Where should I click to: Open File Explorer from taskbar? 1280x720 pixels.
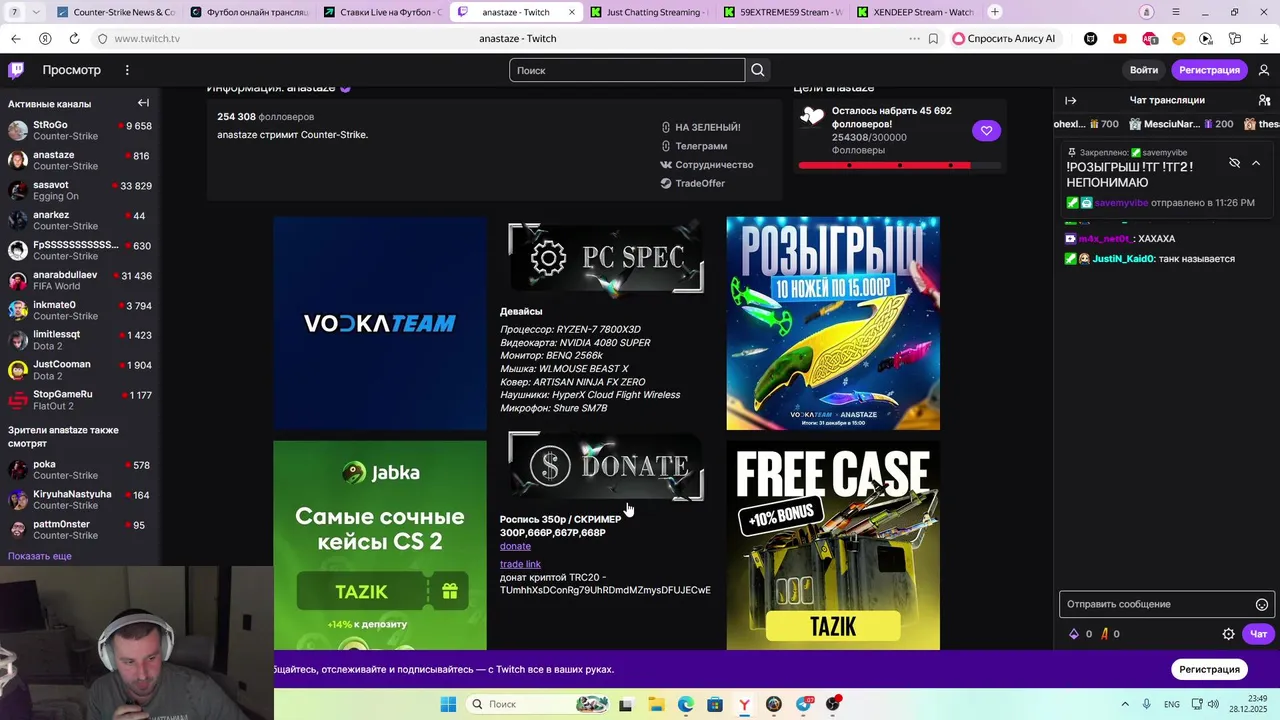[x=656, y=704]
